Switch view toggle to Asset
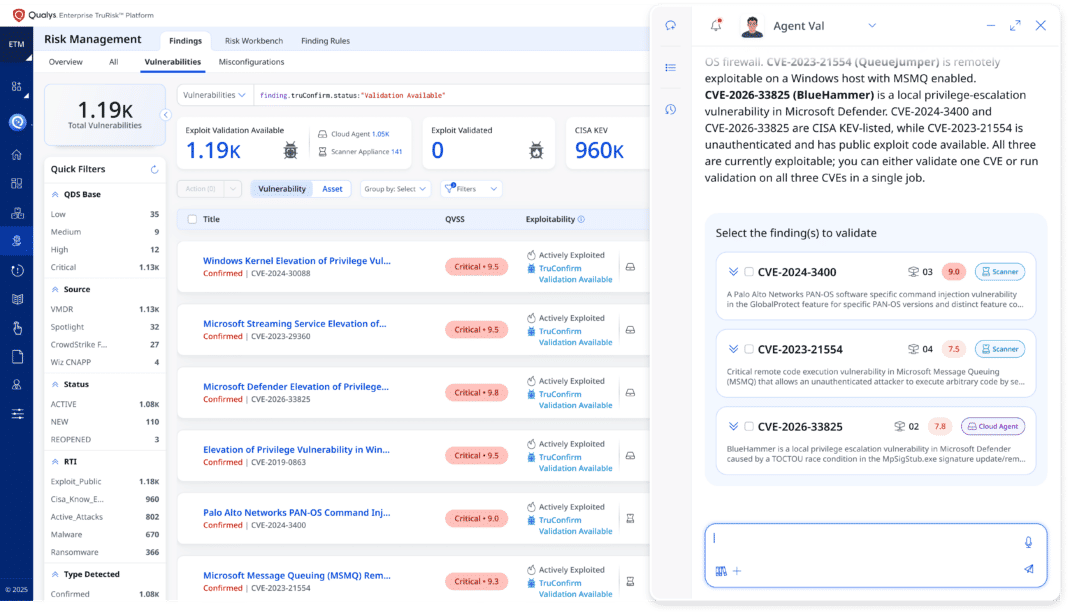1070x614 pixels. pyautogui.click(x=332, y=189)
